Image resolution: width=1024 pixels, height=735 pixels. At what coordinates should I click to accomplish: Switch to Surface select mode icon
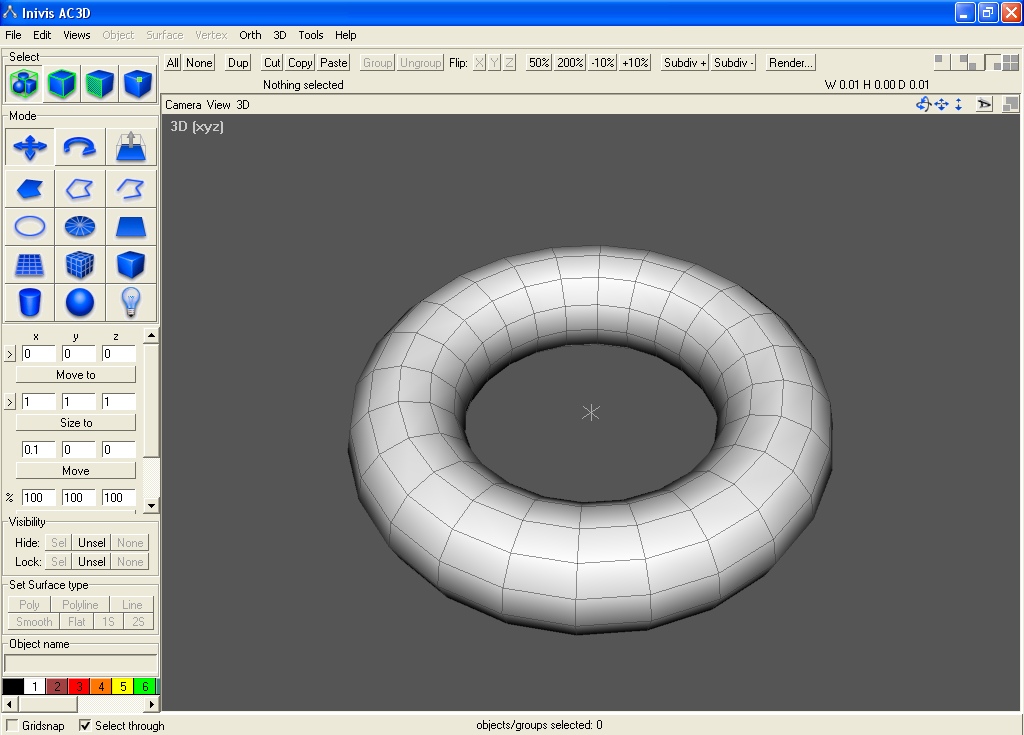(99, 84)
